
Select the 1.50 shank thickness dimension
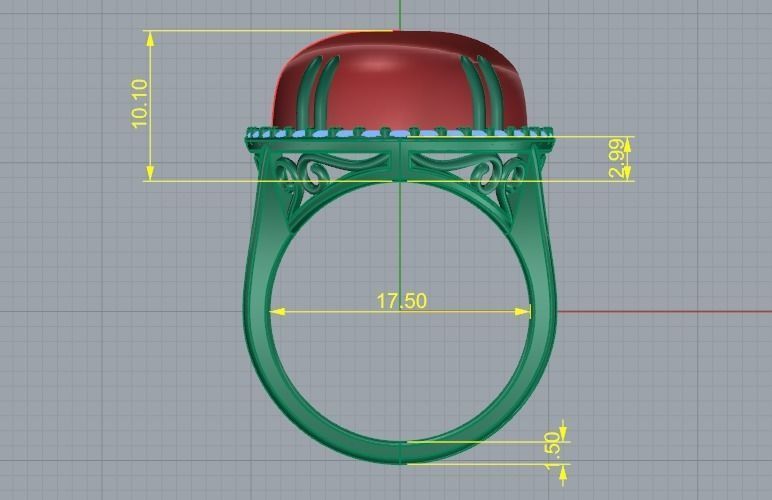tap(554, 451)
